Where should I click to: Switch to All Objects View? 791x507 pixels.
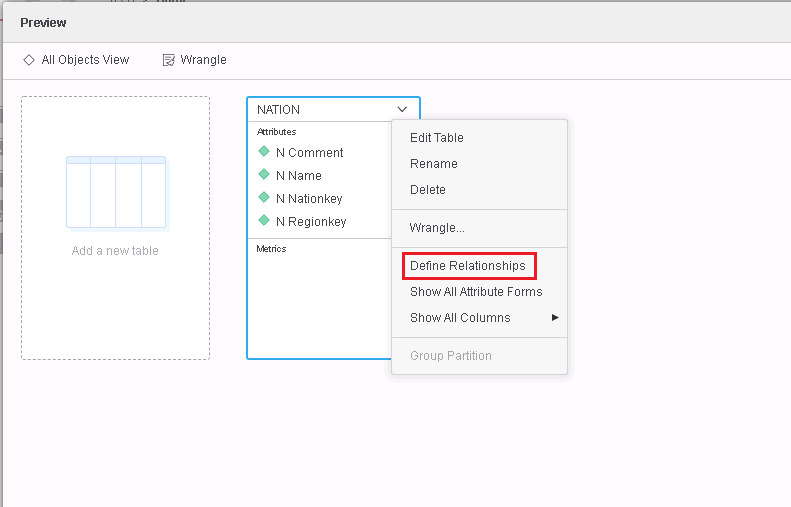tap(85, 60)
